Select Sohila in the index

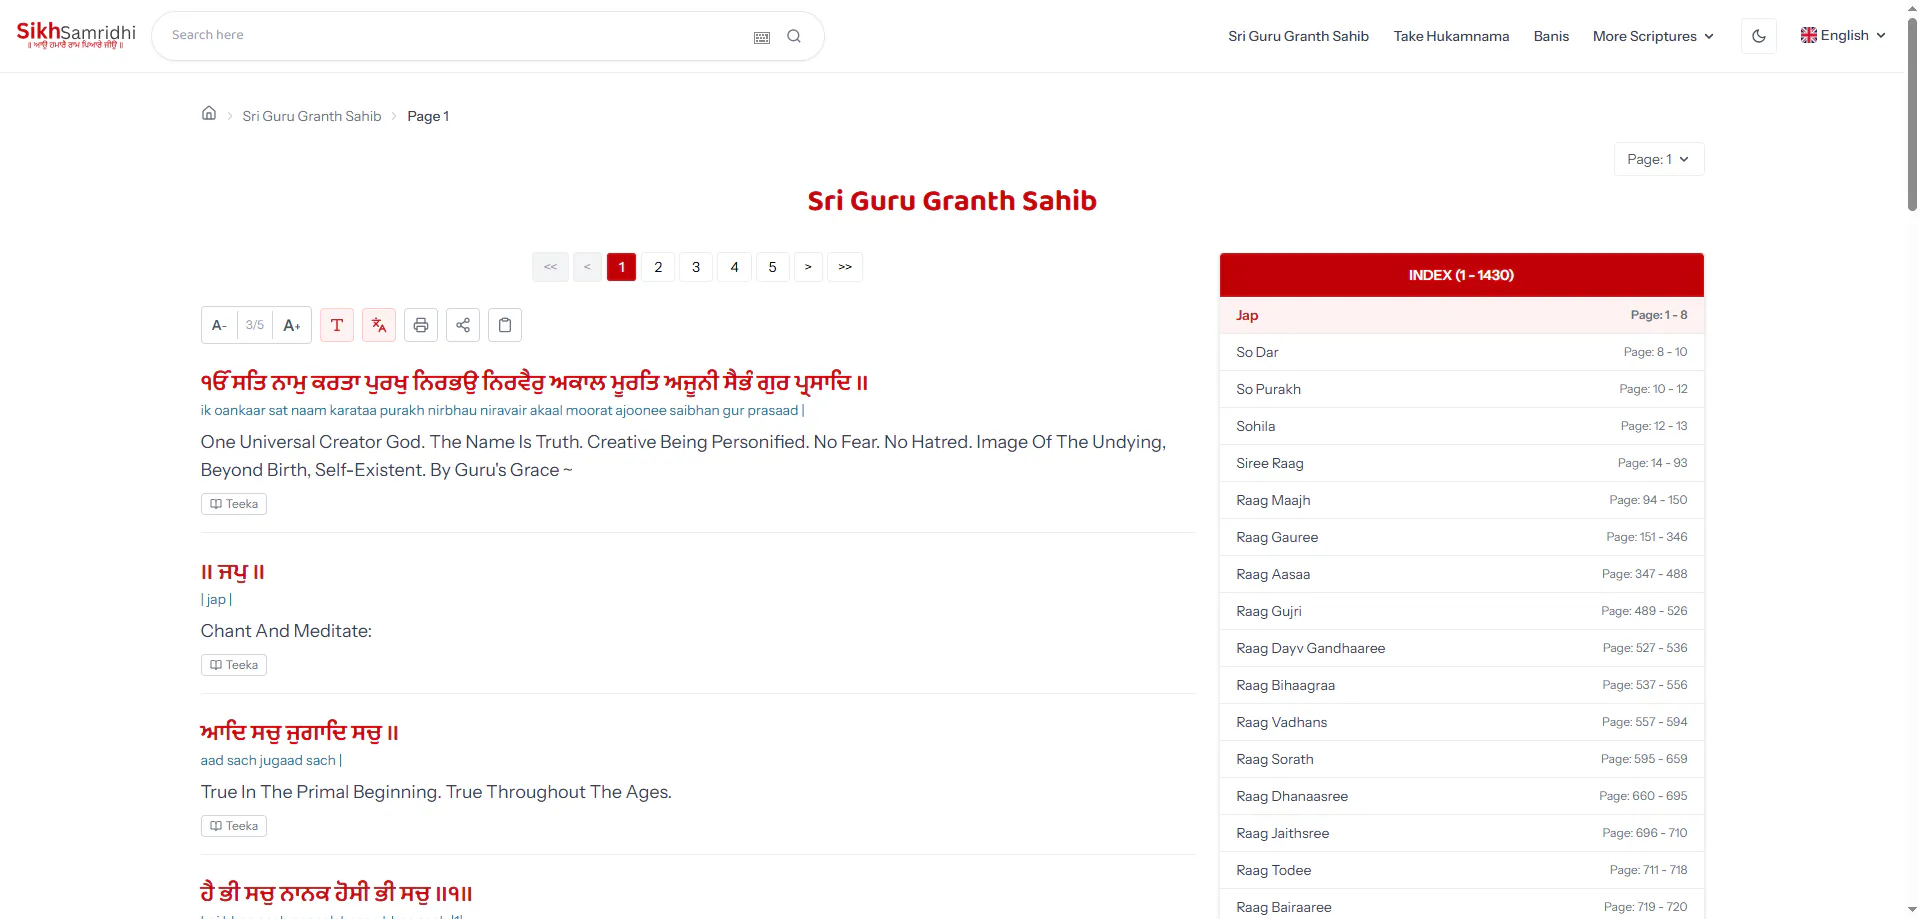(1461, 426)
